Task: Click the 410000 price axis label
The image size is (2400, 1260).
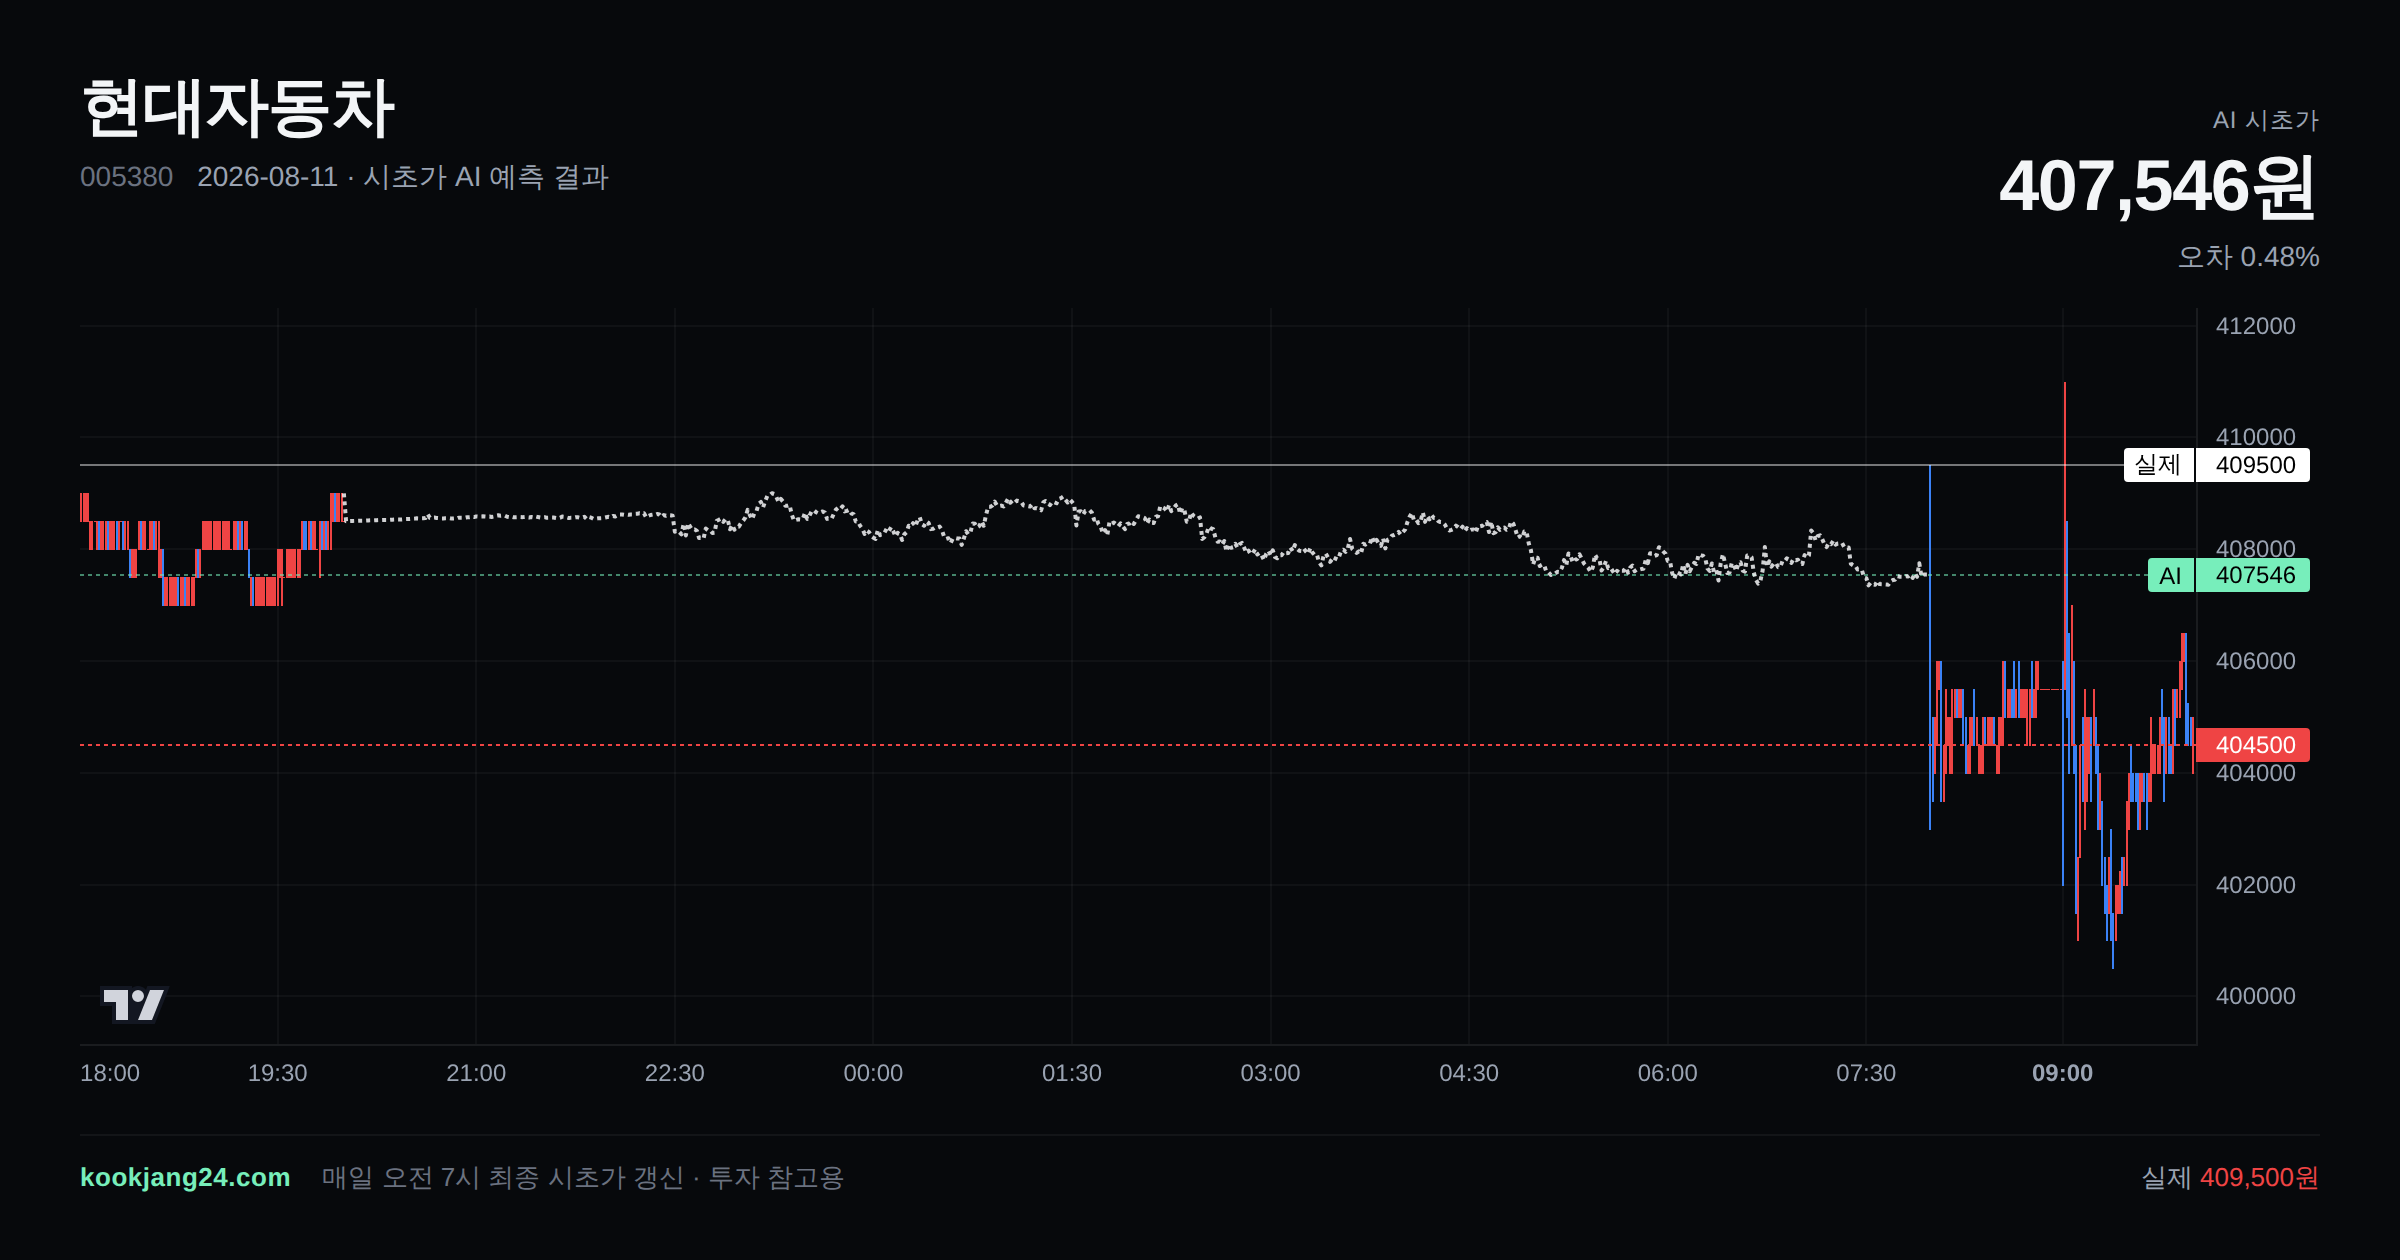Action: click(x=2255, y=437)
